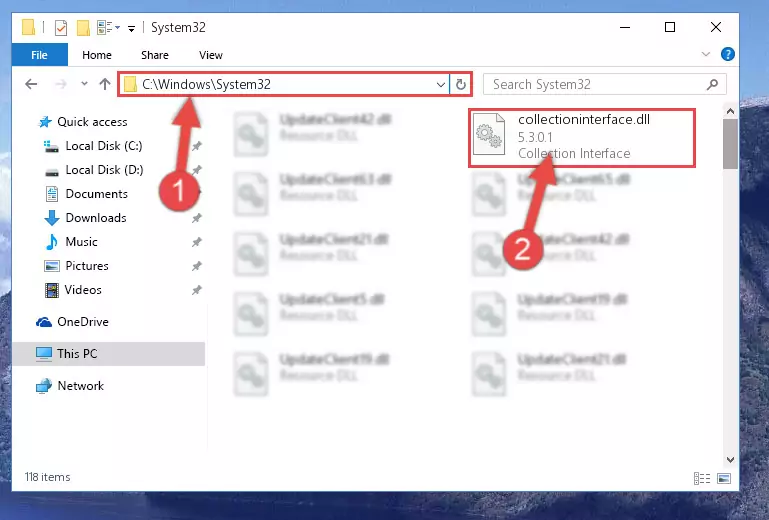The image size is (769, 520).
Task: Switch to the Home ribbon tab
Action: tap(97, 55)
